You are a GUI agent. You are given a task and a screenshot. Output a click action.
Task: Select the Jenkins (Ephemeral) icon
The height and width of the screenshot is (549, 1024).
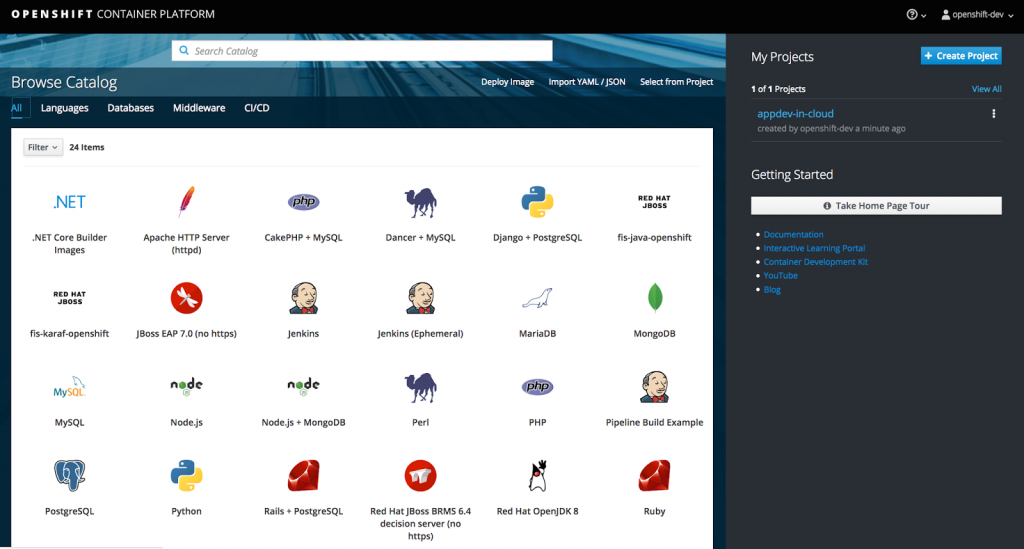pos(421,298)
